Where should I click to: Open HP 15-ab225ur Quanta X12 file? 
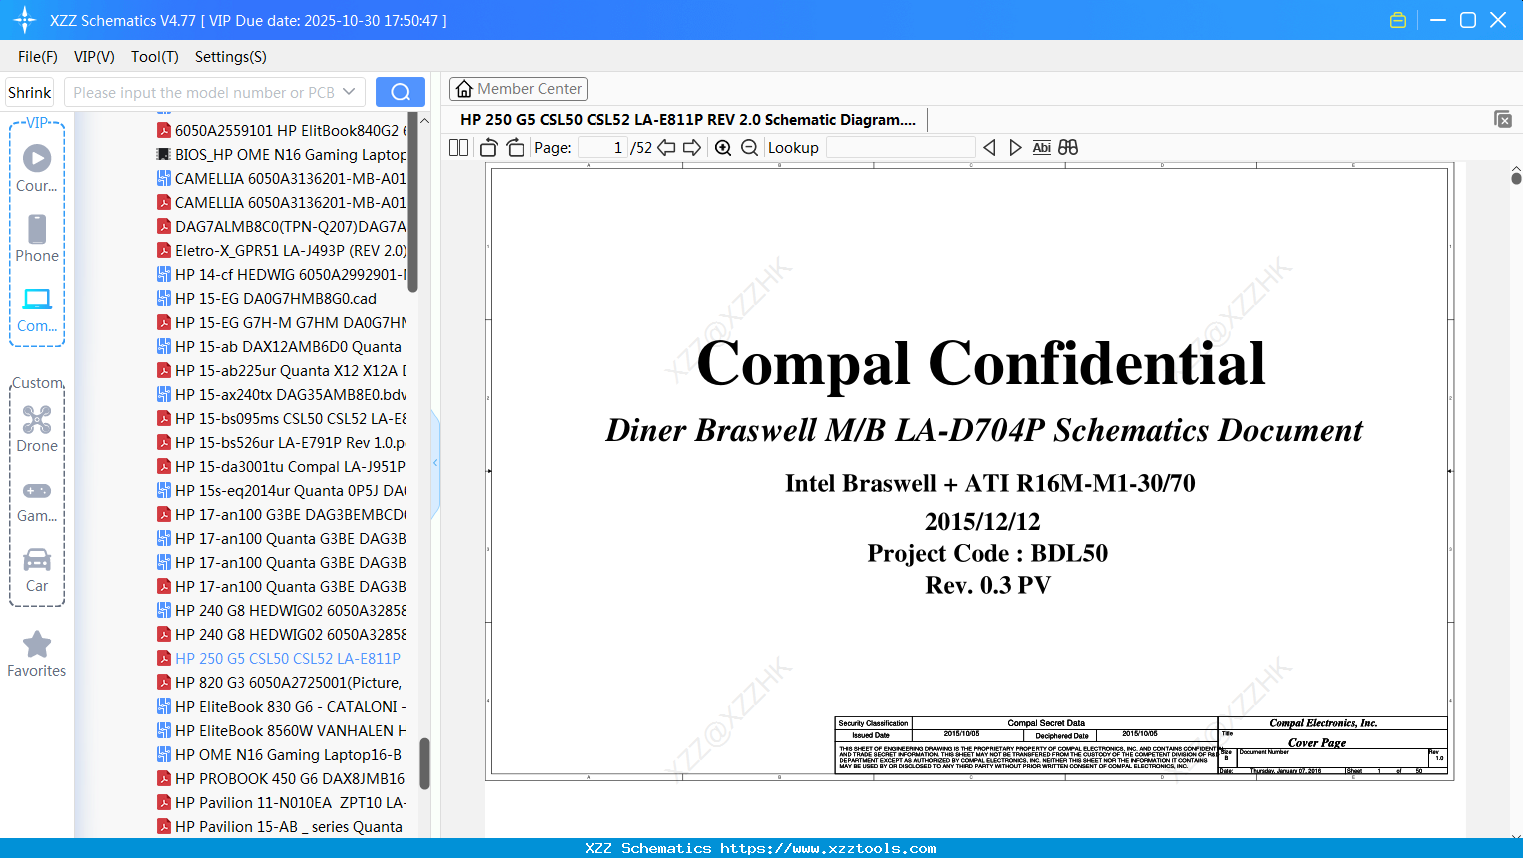tap(281, 370)
